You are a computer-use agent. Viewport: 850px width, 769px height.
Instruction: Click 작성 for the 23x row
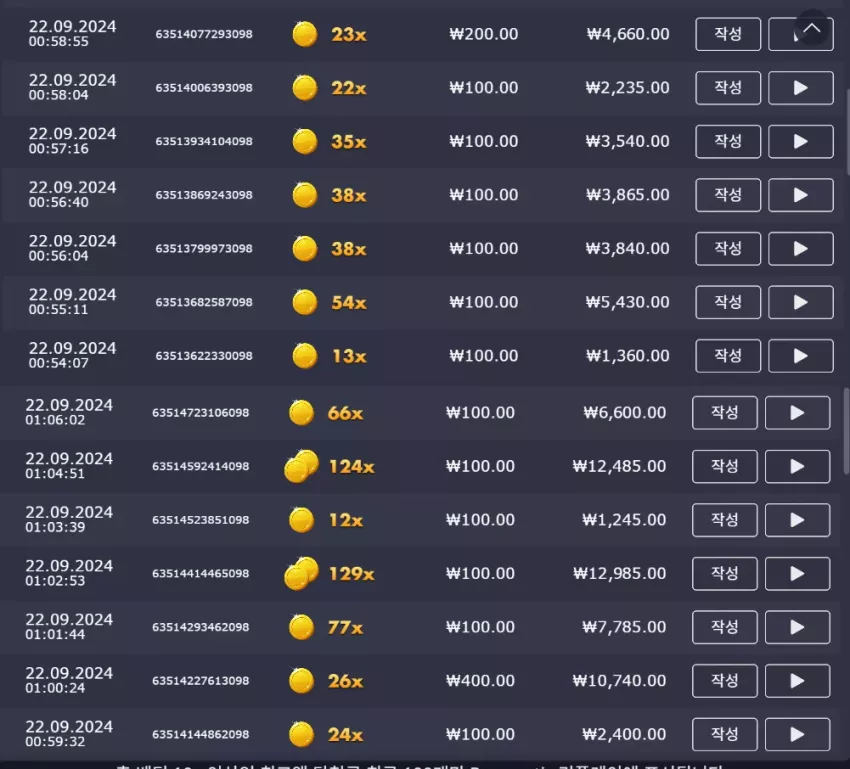(x=728, y=34)
